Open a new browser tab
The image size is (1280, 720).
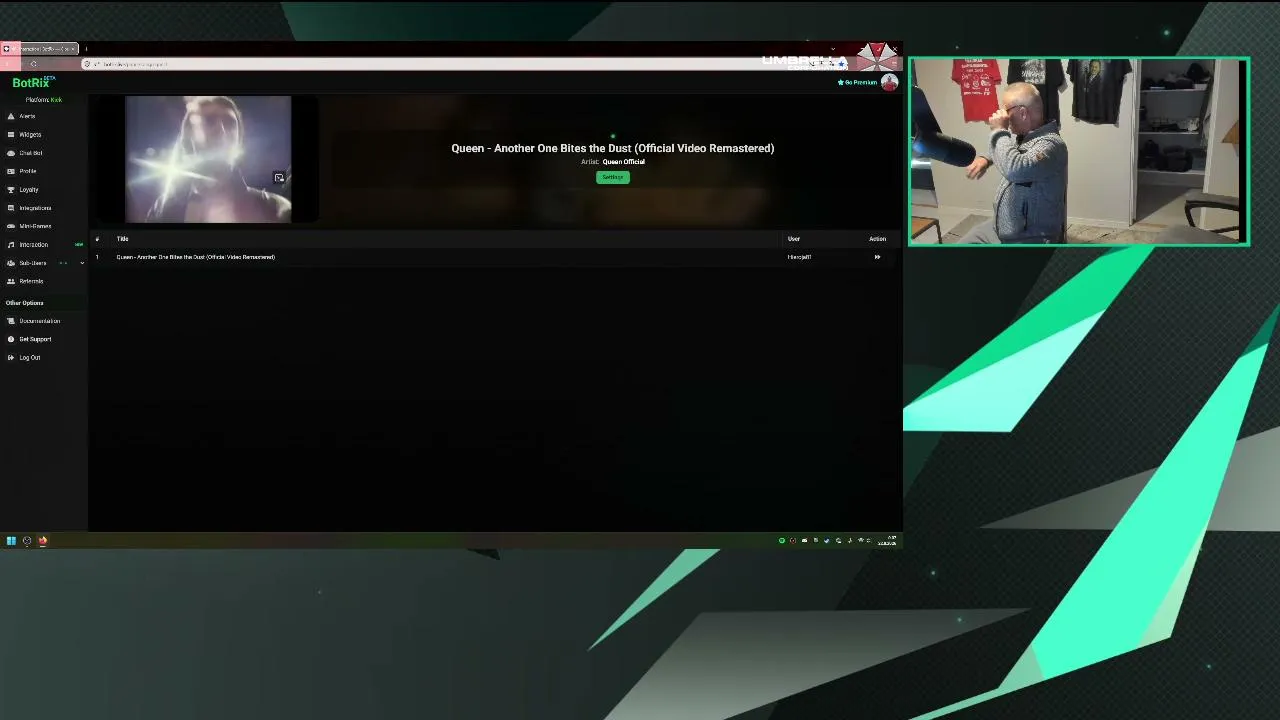(x=86, y=48)
